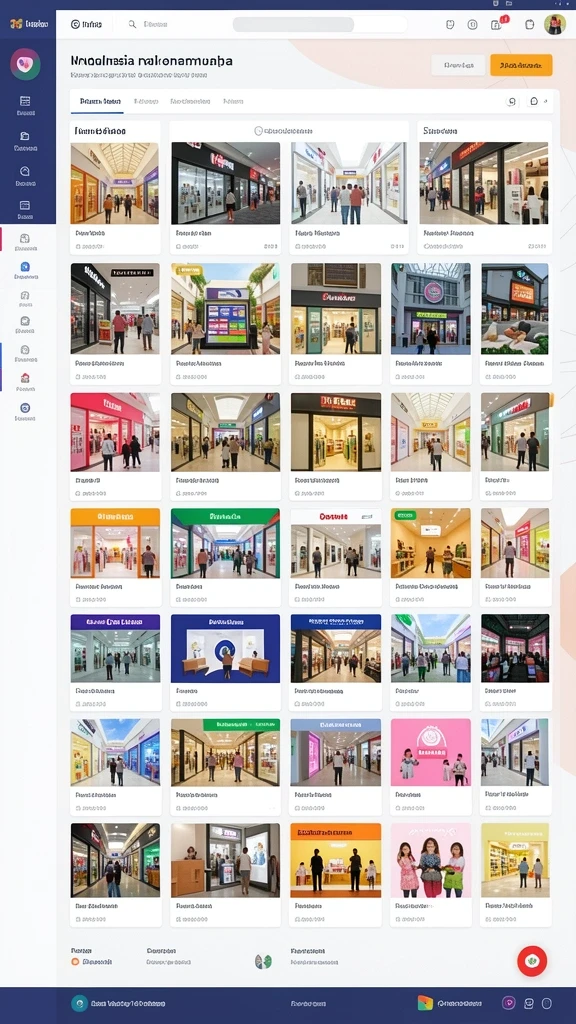Image resolution: width=576 pixels, height=1024 pixels.
Task: Open the chat bubble icon in dark sidebar
Action: coord(25,171)
